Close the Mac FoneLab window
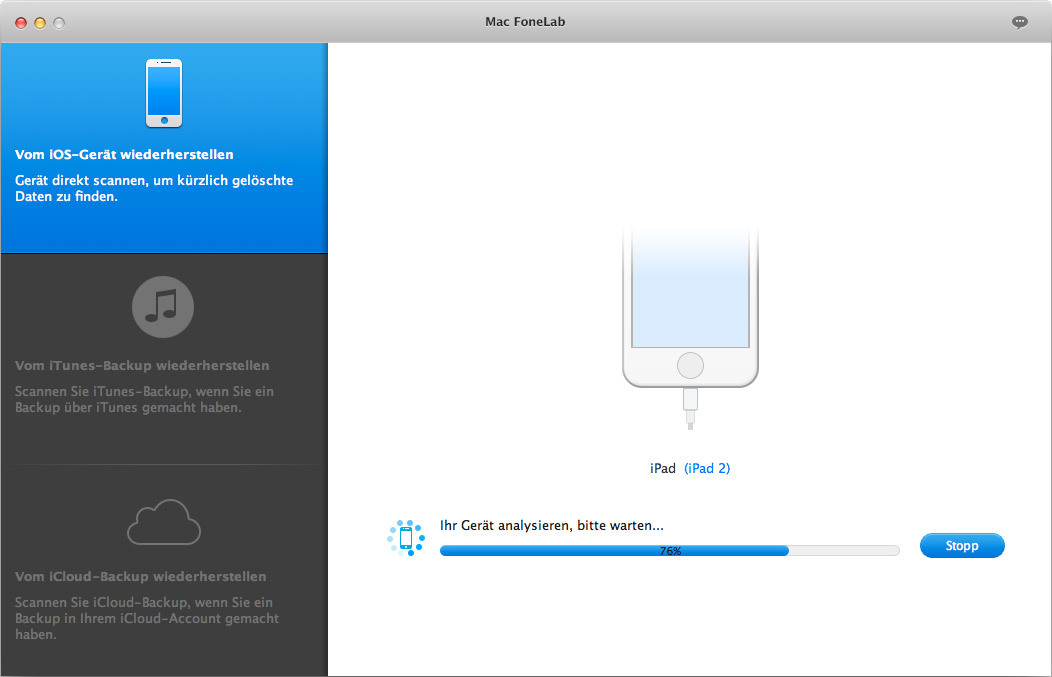1052x677 pixels. [x=21, y=23]
